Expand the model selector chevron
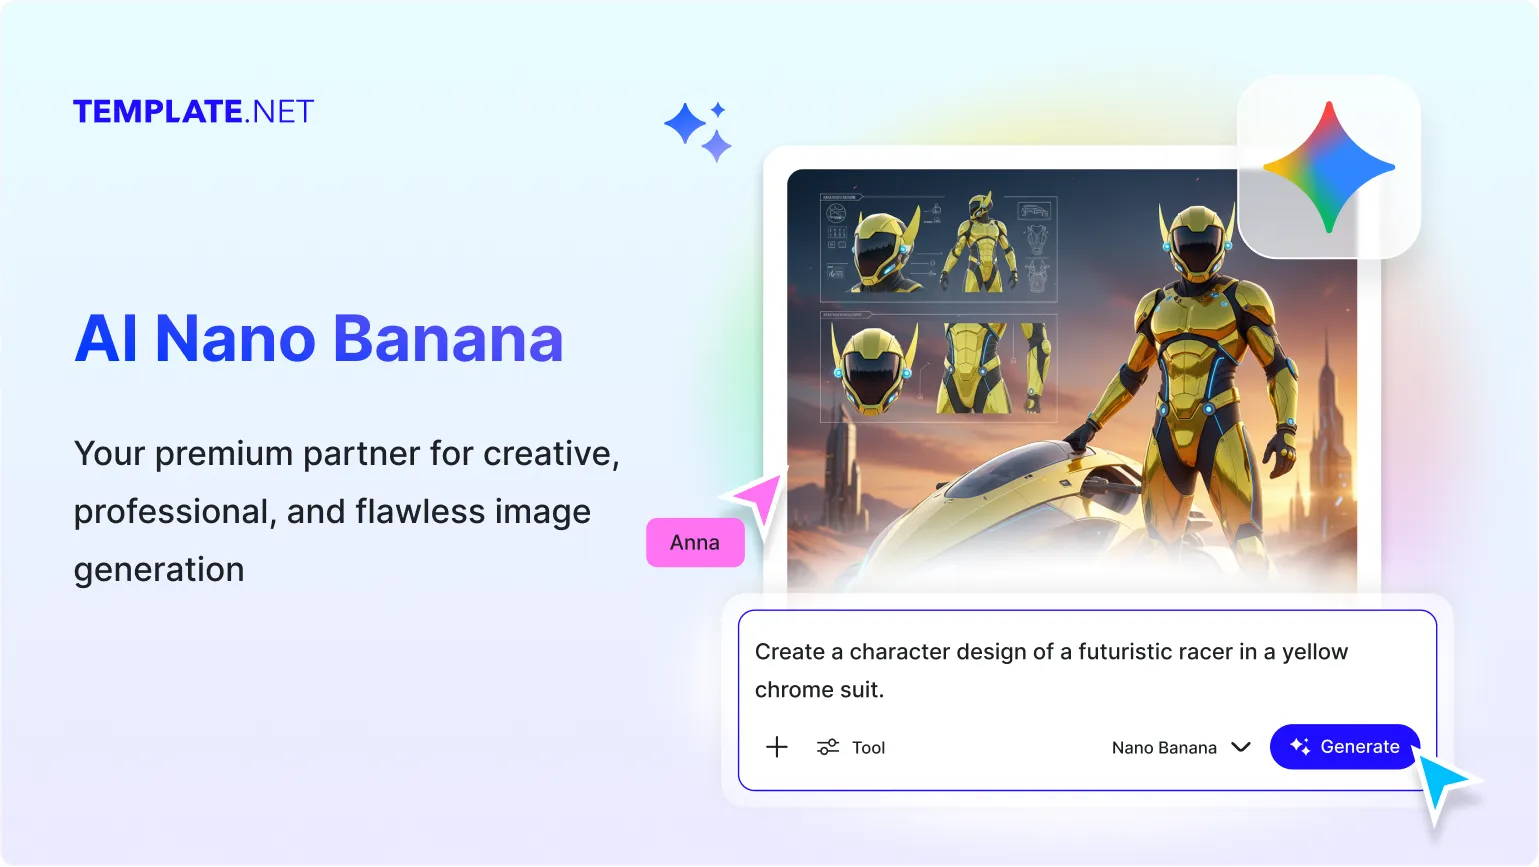The height and width of the screenshot is (867, 1539). pos(1241,747)
